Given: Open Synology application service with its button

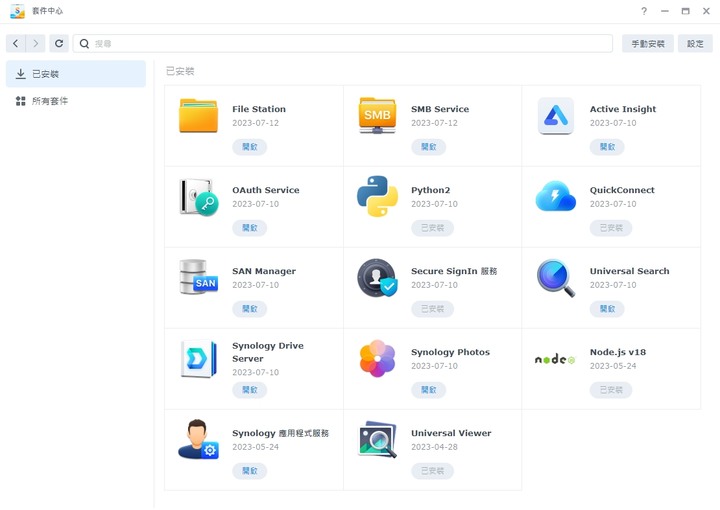Looking at the screenshot, I should pos(249,471).
